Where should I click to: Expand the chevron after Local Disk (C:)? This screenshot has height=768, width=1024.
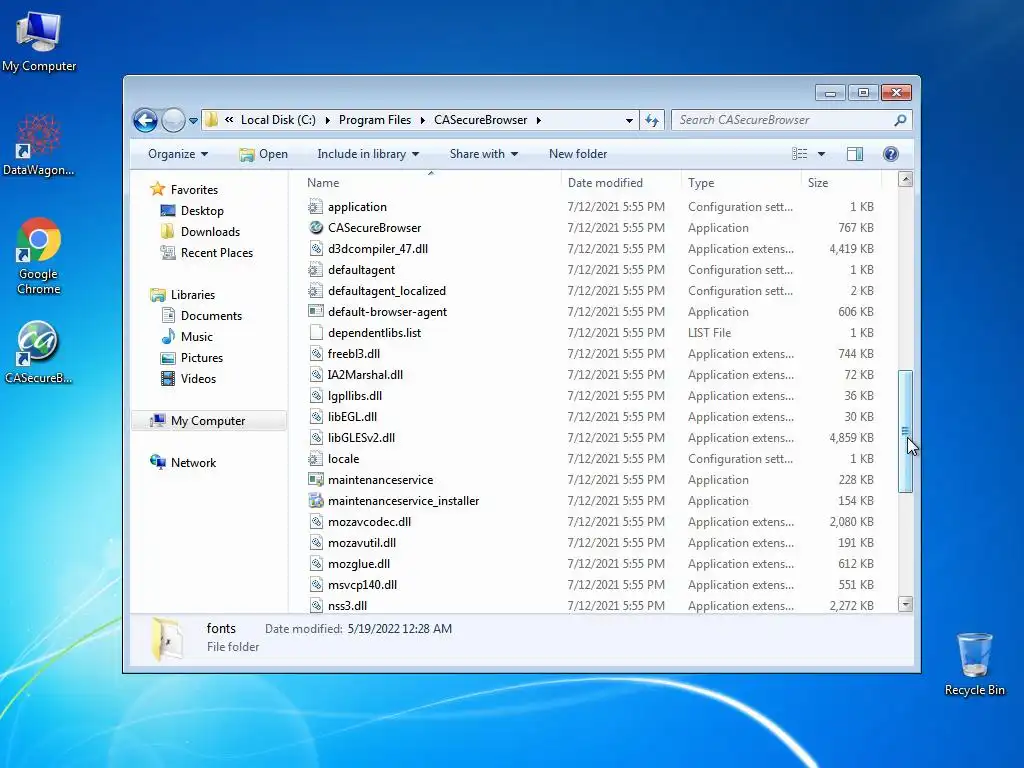pos(327,120)
